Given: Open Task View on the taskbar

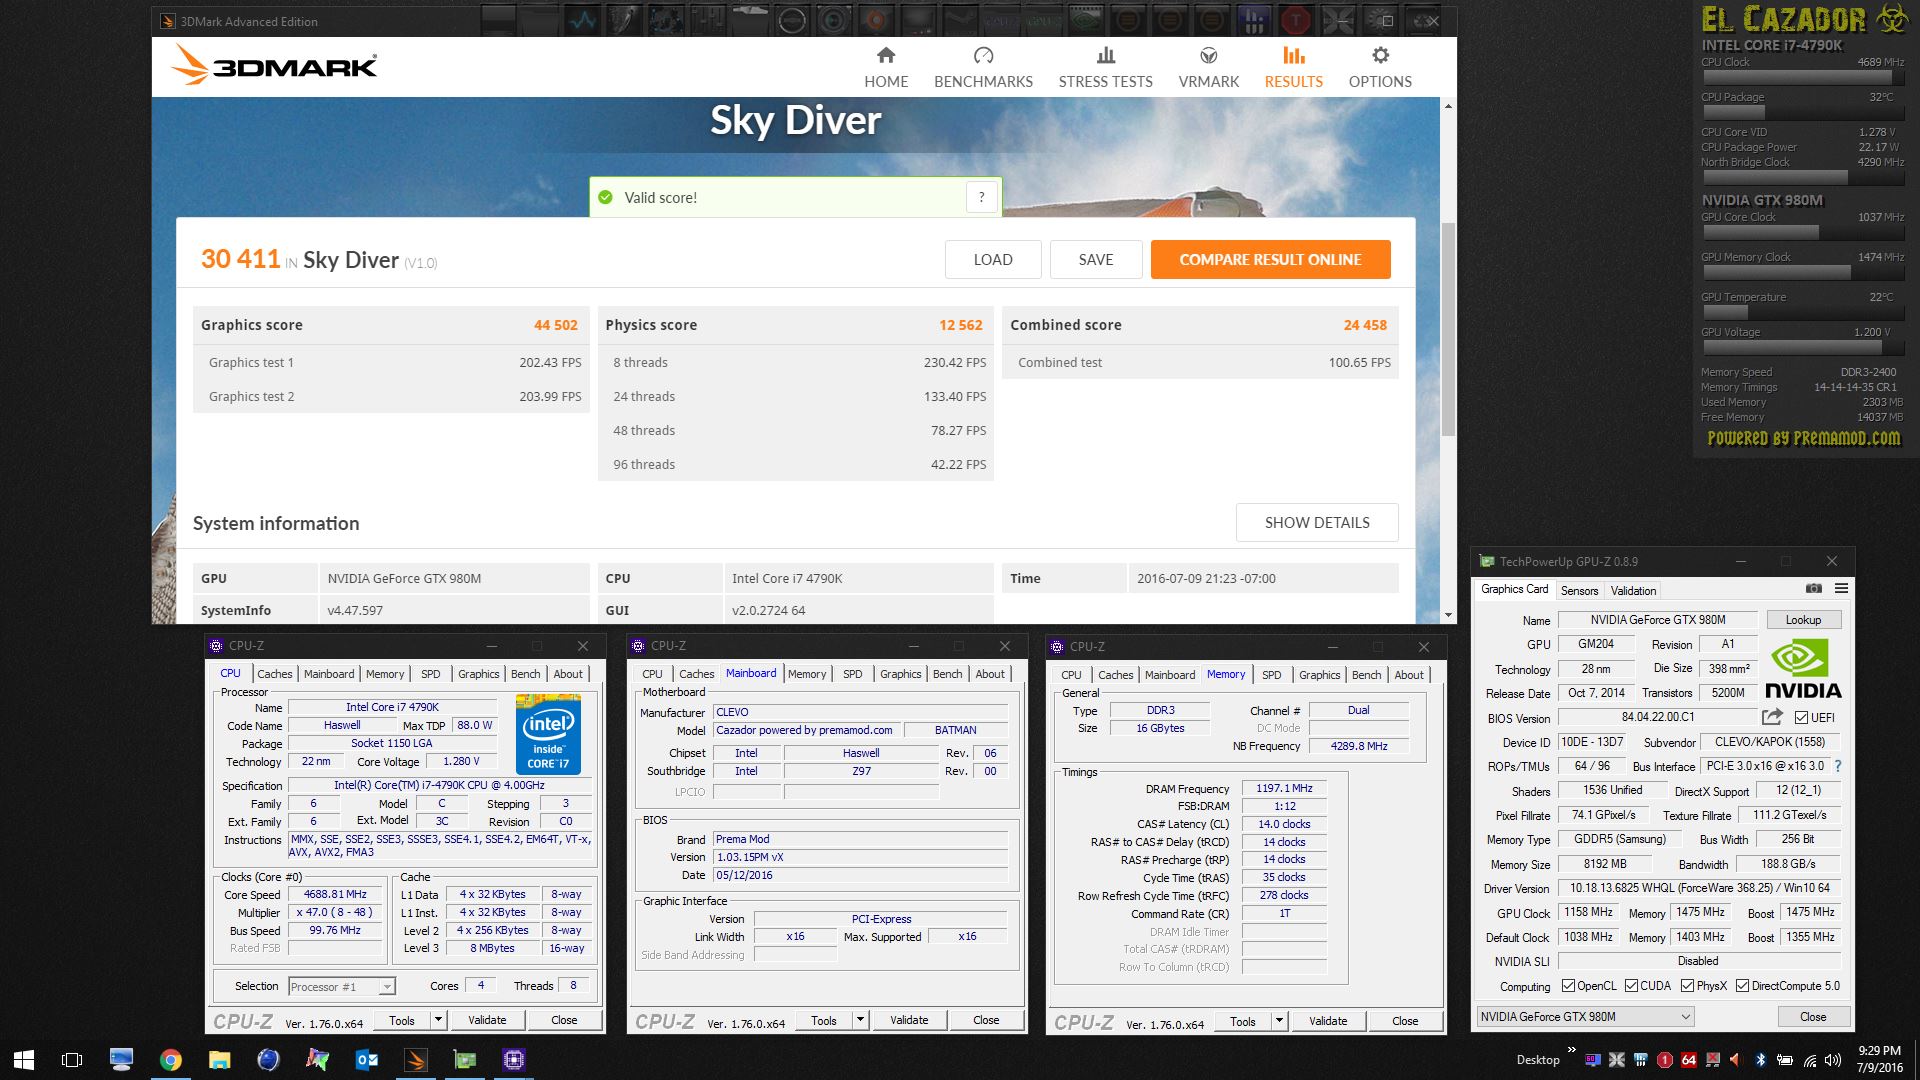Looking at the screenshot, I should [72, 1060].
